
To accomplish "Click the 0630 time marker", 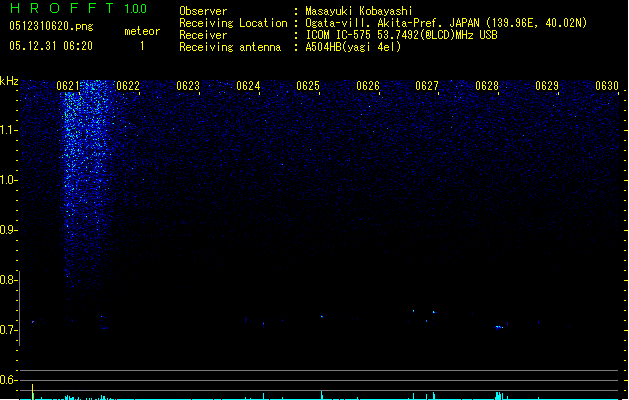I will (607, 86).
